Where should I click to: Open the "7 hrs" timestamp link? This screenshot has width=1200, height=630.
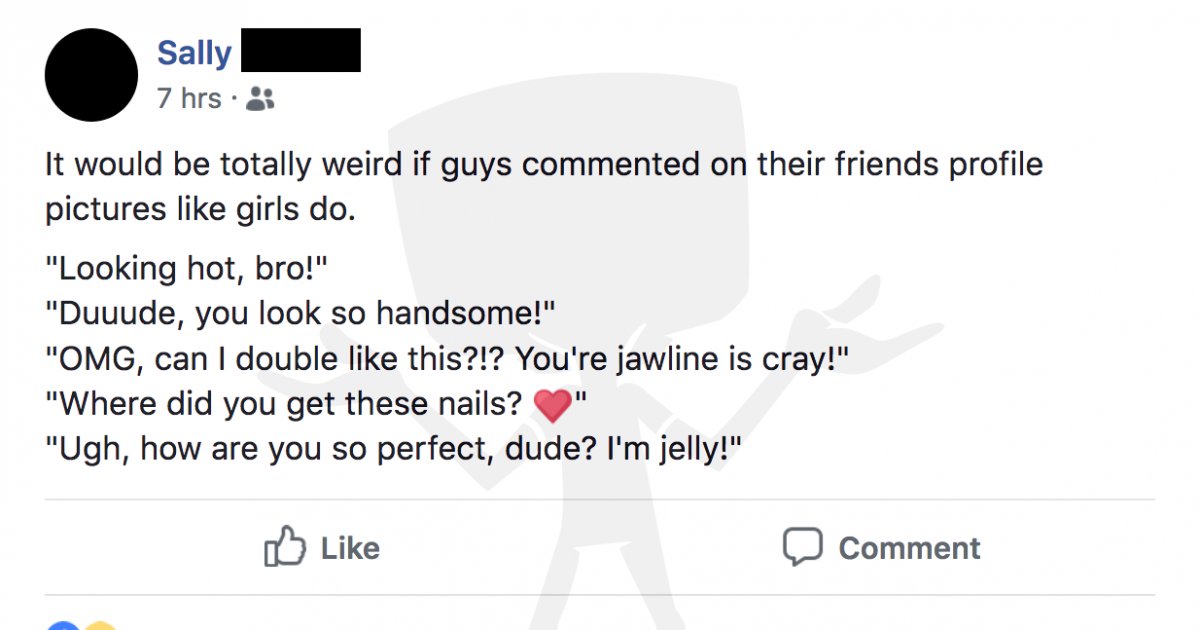click(x=189, y=98)
